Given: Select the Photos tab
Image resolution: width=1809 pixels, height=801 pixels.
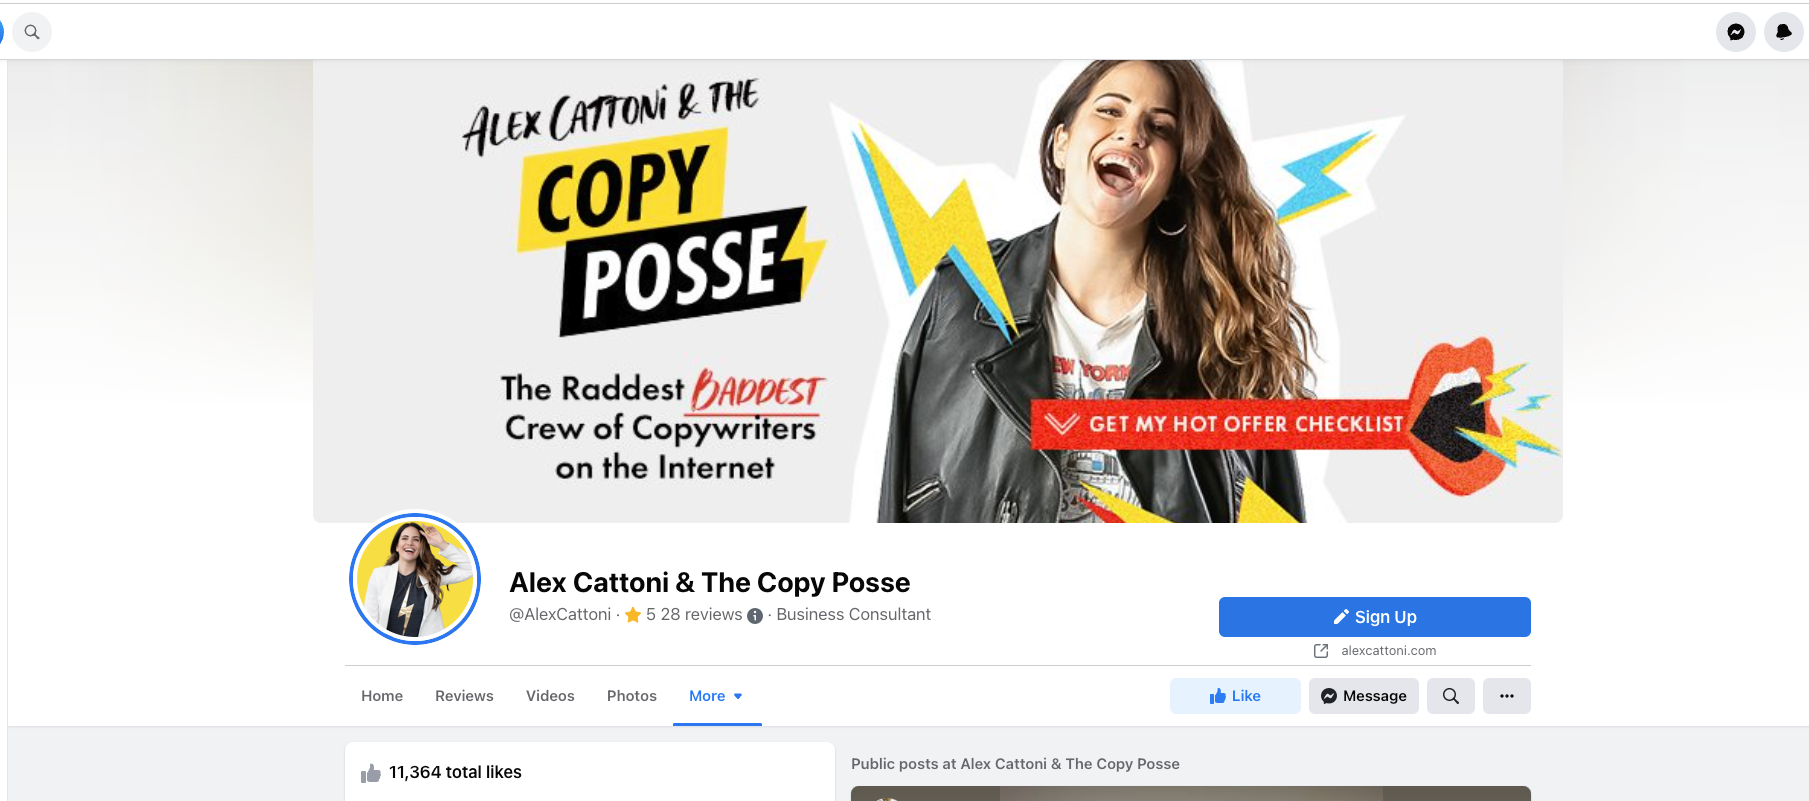Looking at the screenshot, I should (632, 696).
